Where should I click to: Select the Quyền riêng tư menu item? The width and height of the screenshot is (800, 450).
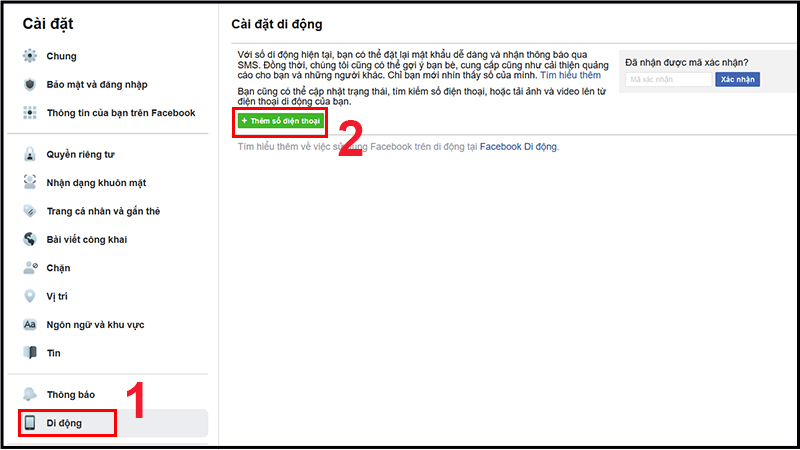(x=81, y=154)
